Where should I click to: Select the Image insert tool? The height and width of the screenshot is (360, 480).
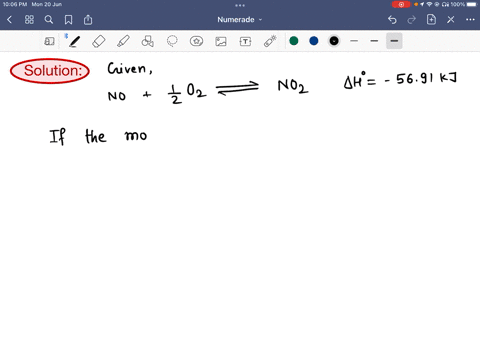click(x=221, y=41)
